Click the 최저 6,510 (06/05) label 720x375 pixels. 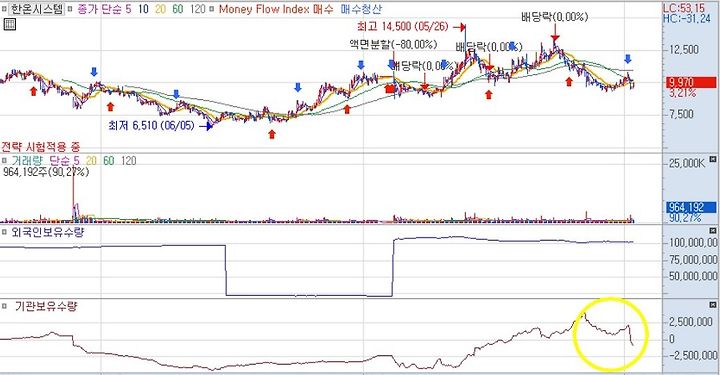tap(152, 125)
